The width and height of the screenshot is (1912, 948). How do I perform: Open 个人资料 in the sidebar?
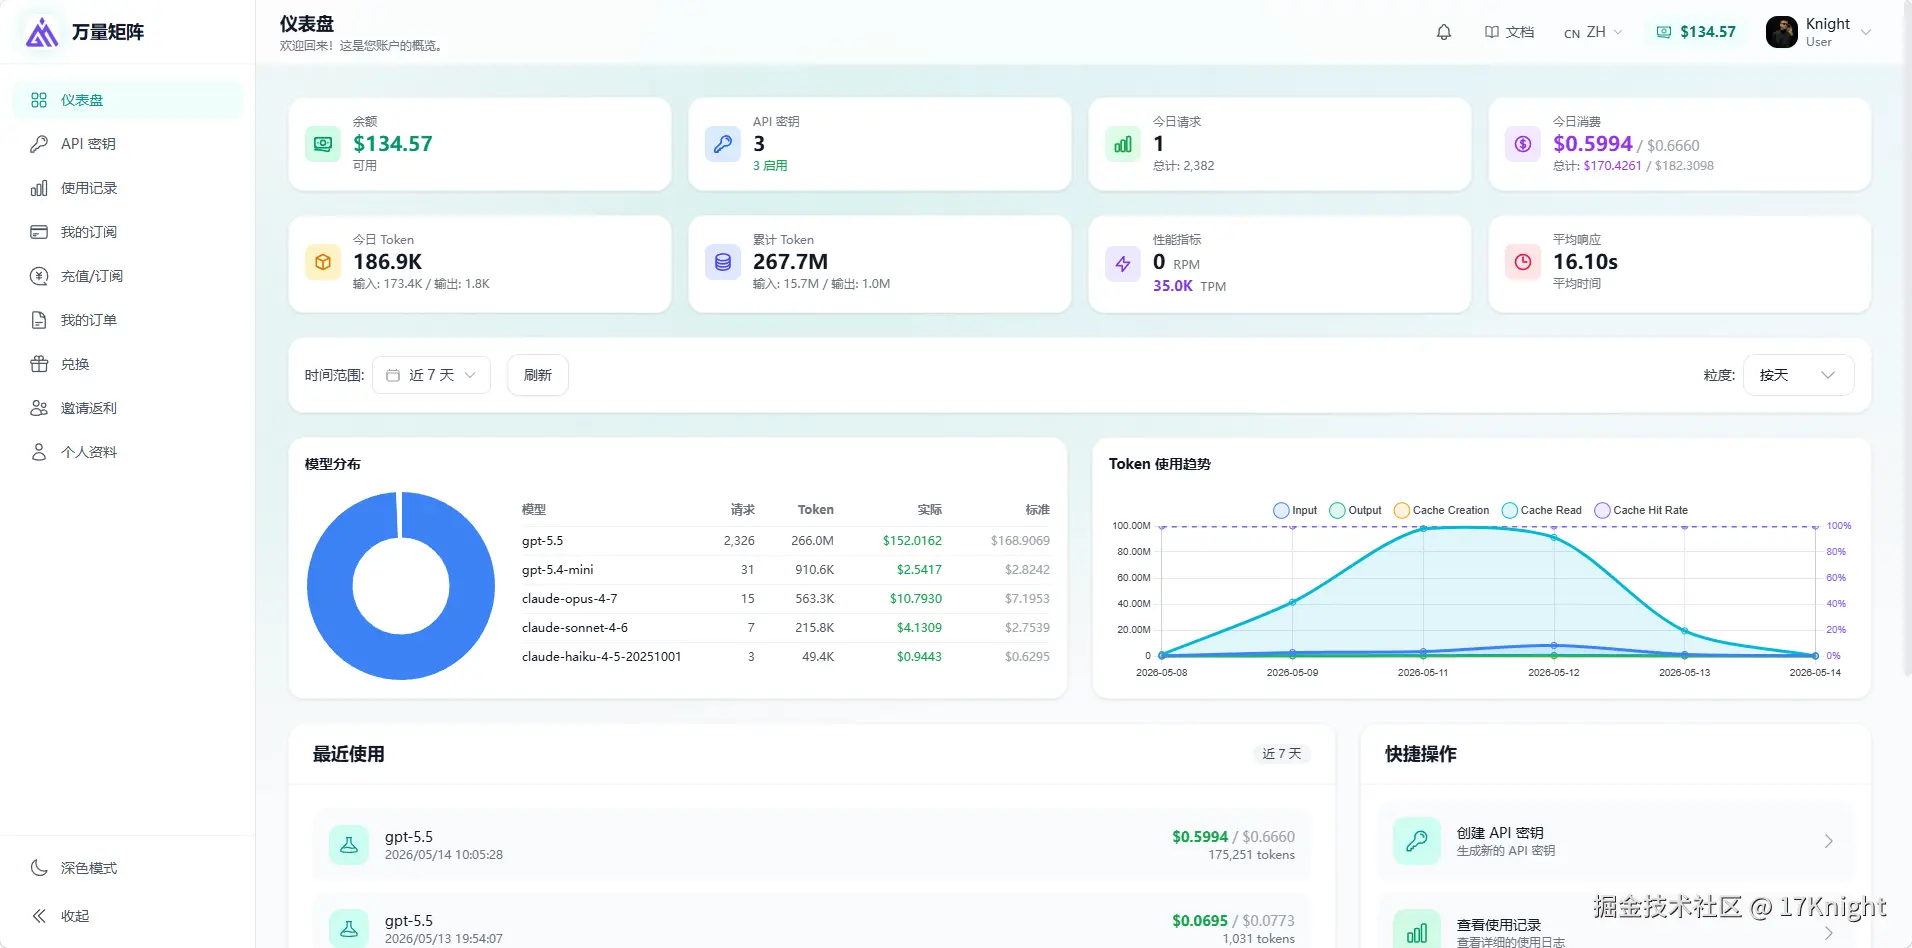click(128, 452)
